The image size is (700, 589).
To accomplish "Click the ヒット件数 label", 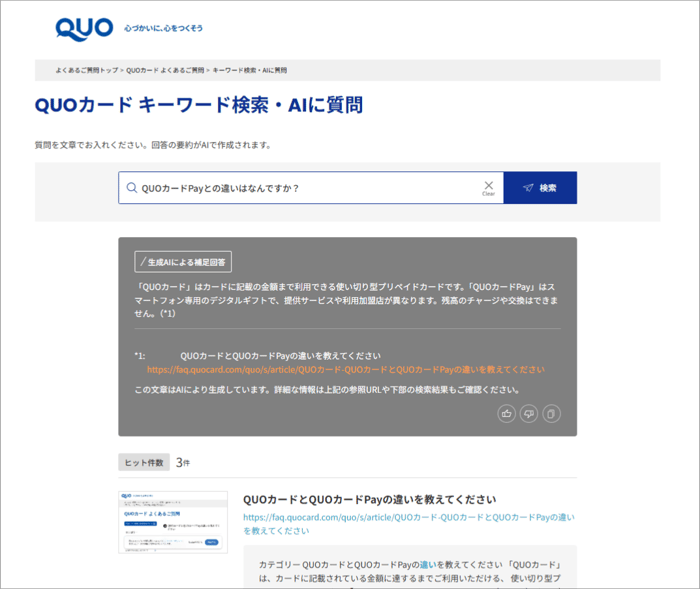I will [x=144, y=463].
